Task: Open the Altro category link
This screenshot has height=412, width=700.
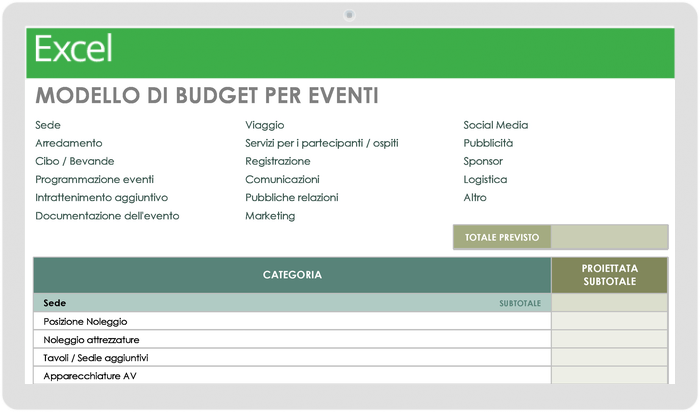Action: 475,197
